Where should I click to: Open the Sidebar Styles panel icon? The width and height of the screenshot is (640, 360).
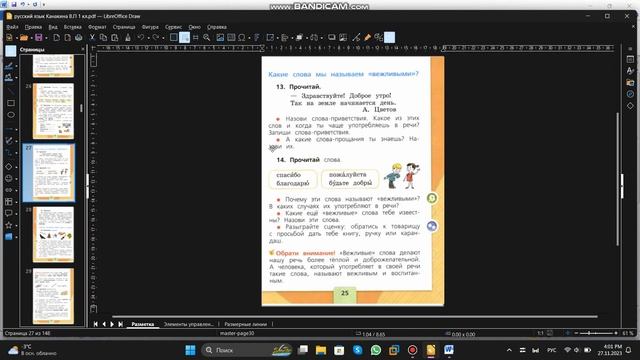630,71
